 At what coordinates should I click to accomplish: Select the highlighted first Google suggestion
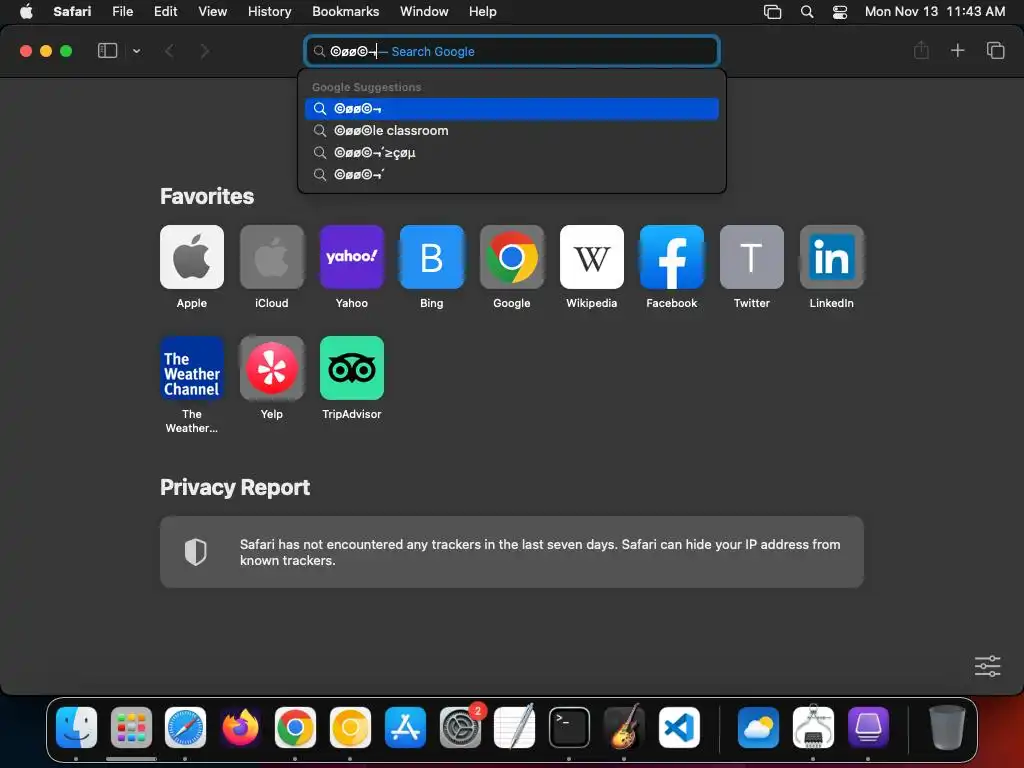[x=511, y=108]
